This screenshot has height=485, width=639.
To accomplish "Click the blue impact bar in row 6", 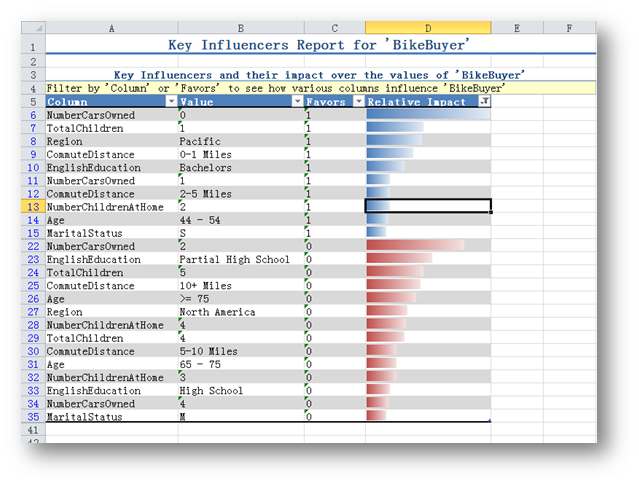I will [428, 115].
